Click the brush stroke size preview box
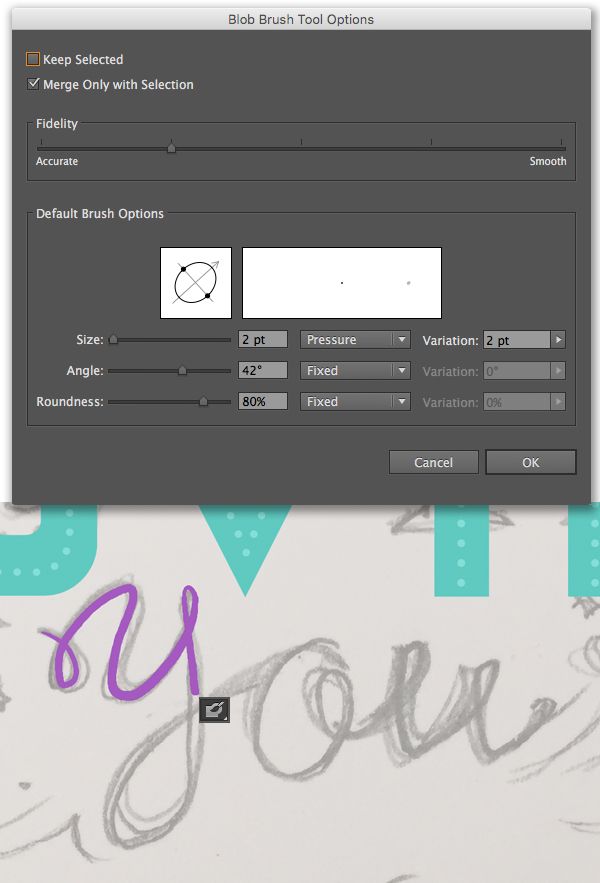Screen dimensions: 600x883 (x=342, y=283)
